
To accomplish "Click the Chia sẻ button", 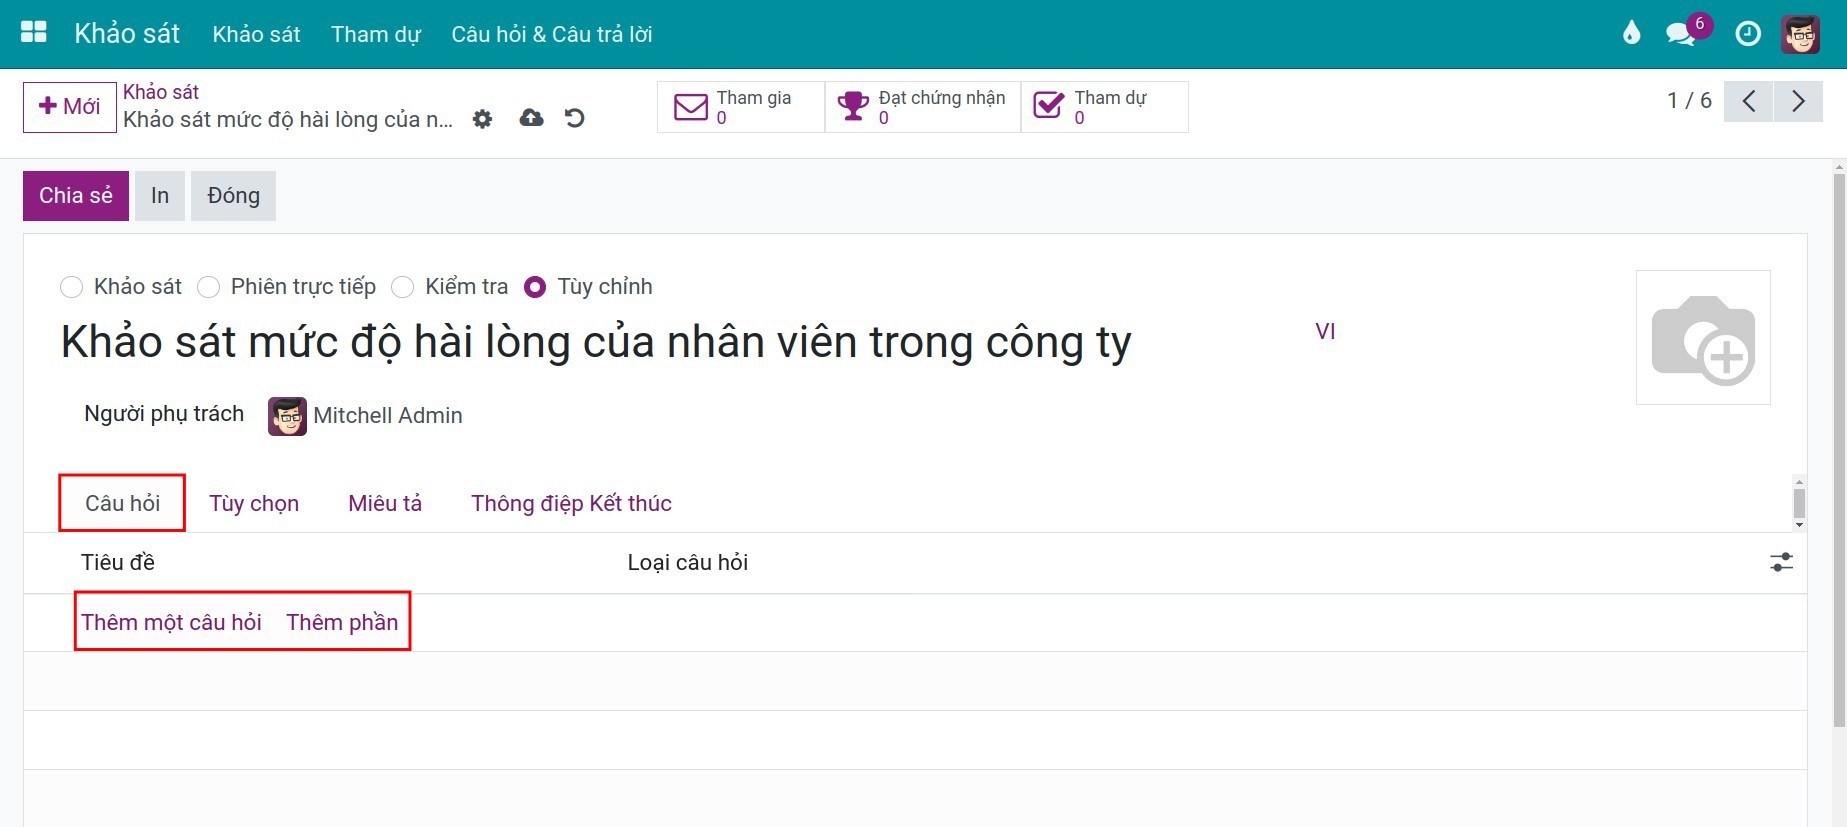I will coord(76,196).
